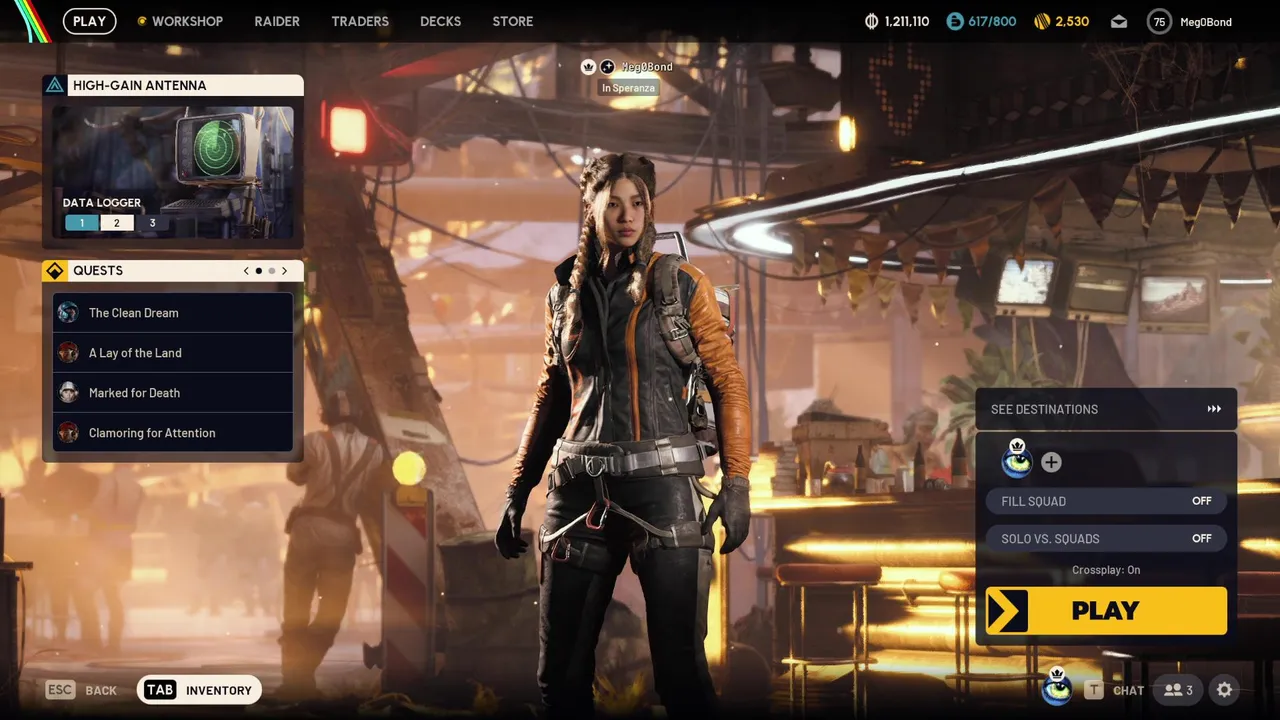1280x720 pixels.
Task: Toggle Fill Squad setting
Action: (1106, 501)
